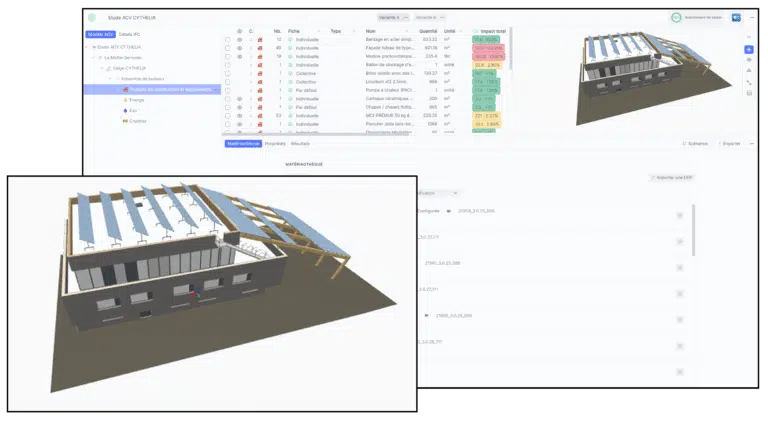The width and height of the screenshot is (768, 421).
Task: Toggle the eye visibility in the first table row
Action: [239, 39]
